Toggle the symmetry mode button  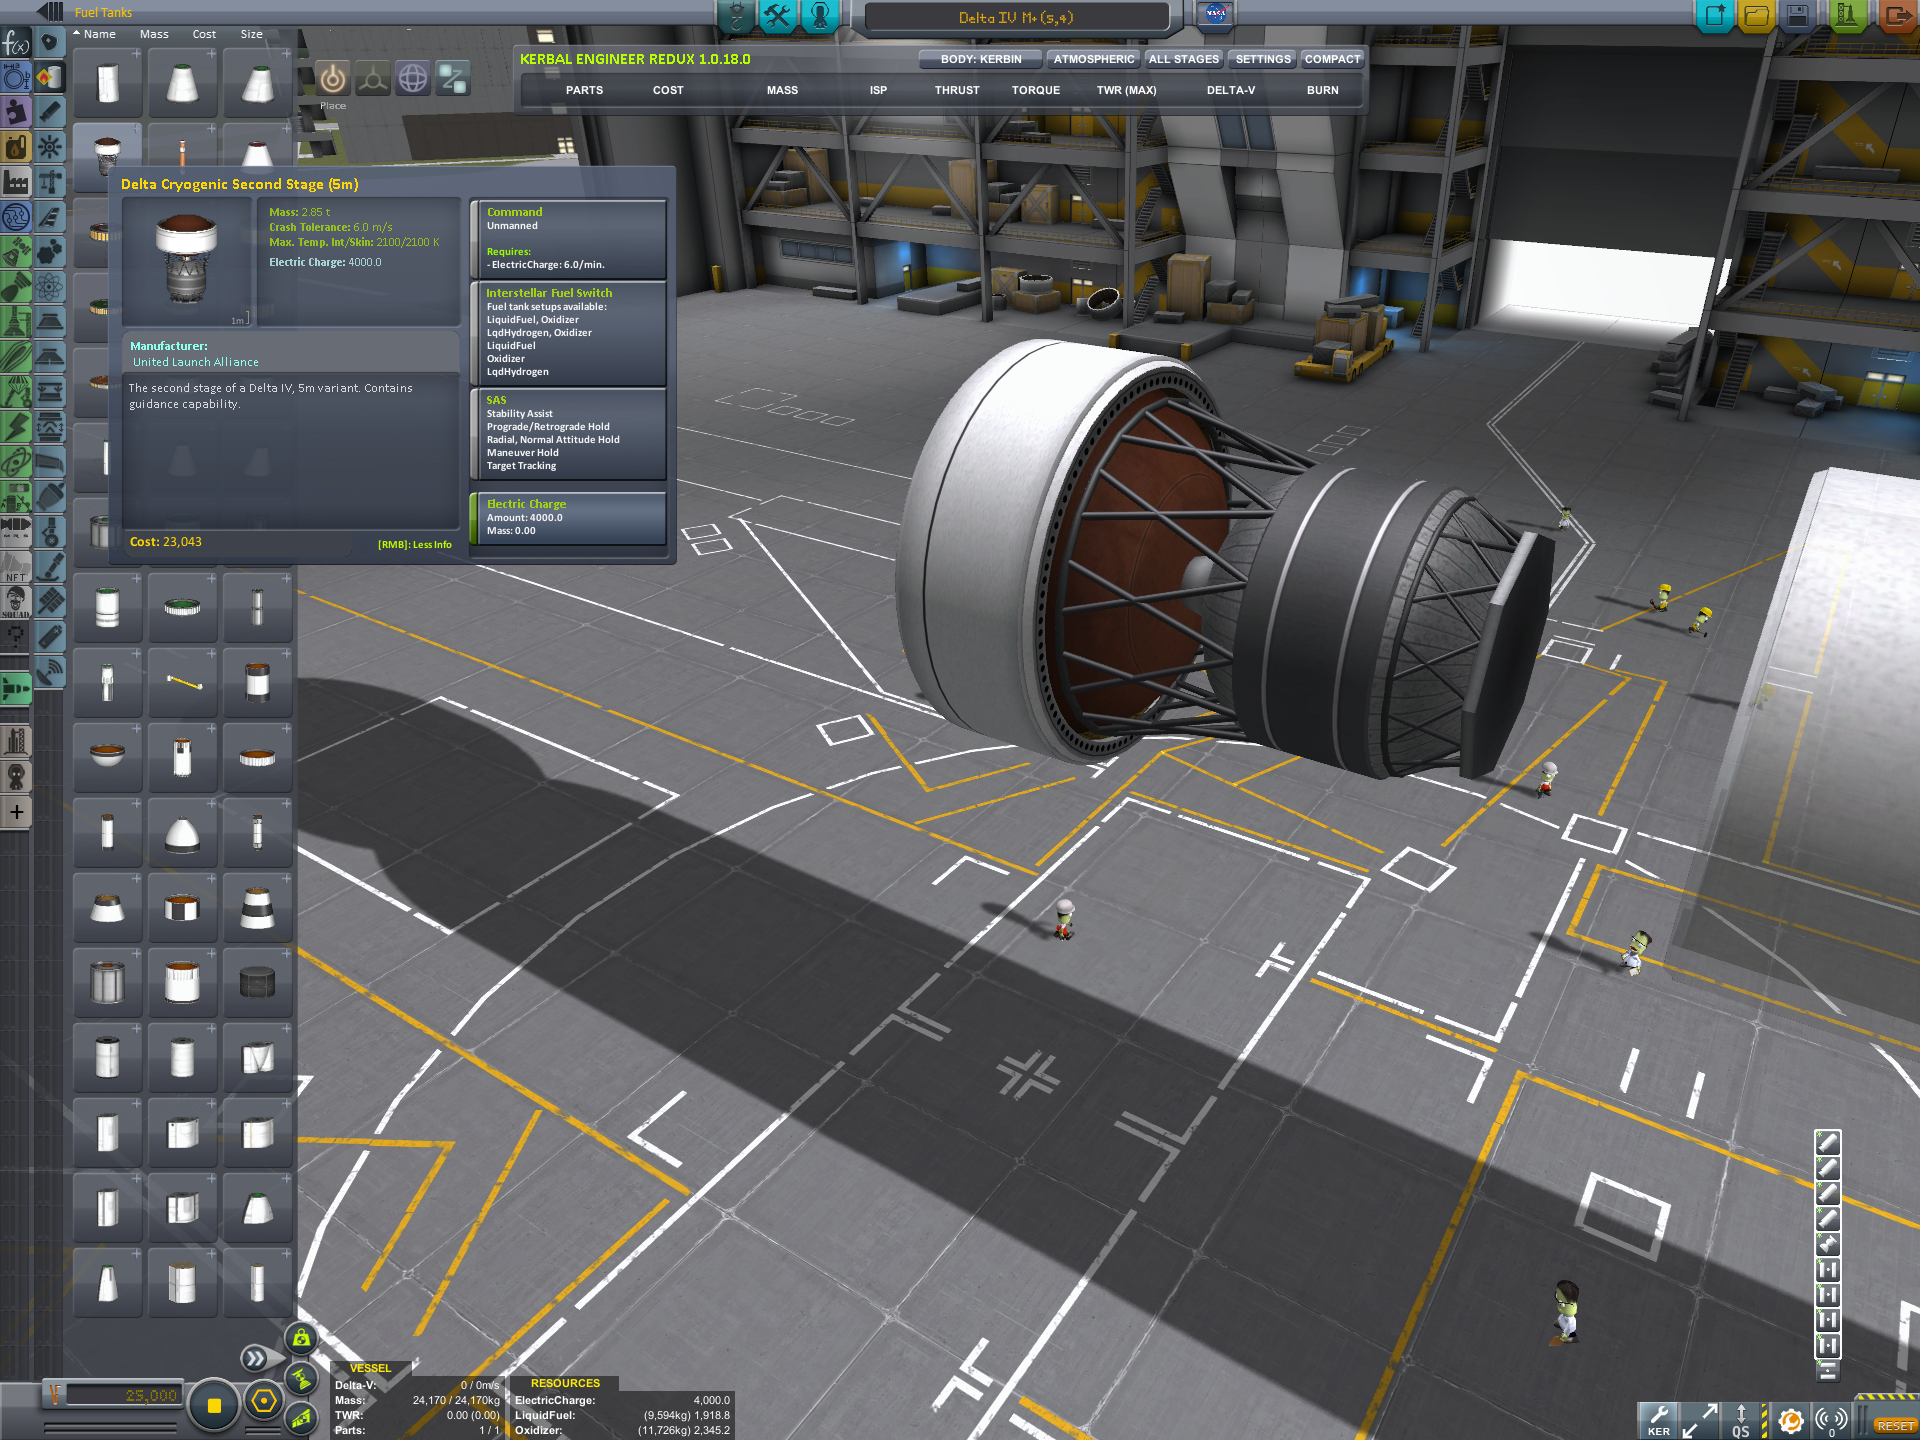pos(213,1405)
